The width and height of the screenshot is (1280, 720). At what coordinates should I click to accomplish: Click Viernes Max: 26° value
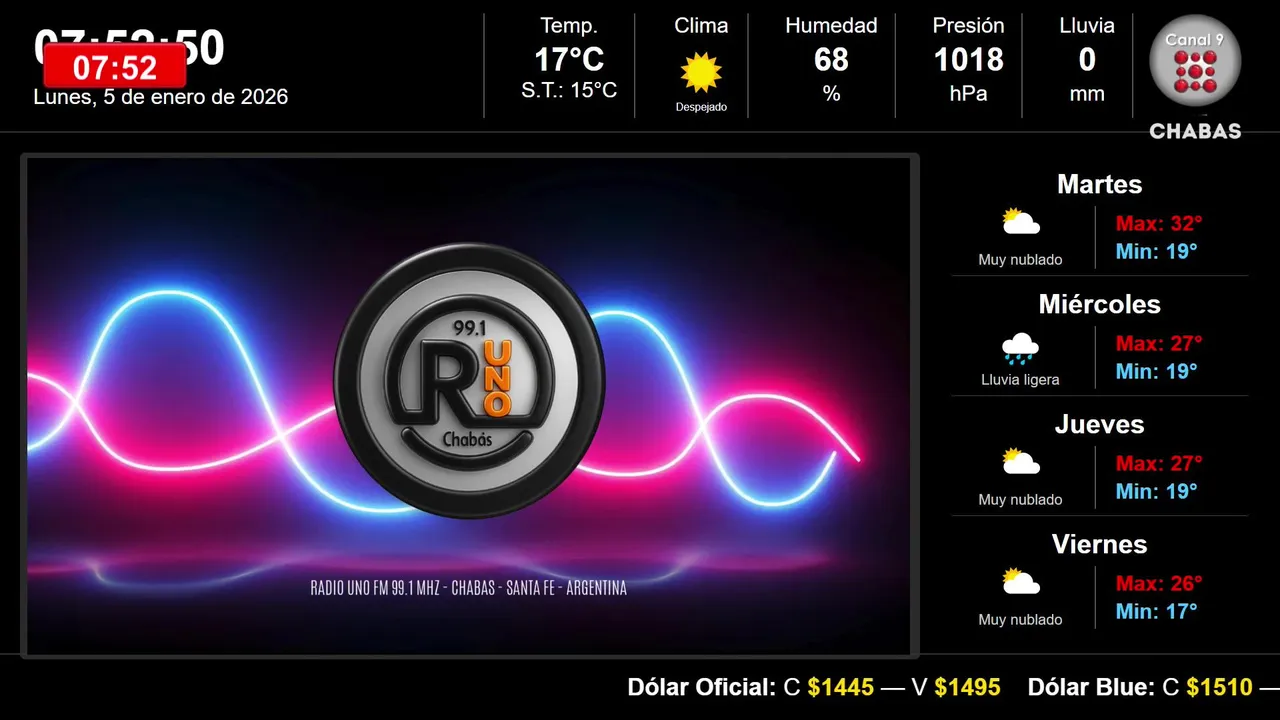(1159, 584)
